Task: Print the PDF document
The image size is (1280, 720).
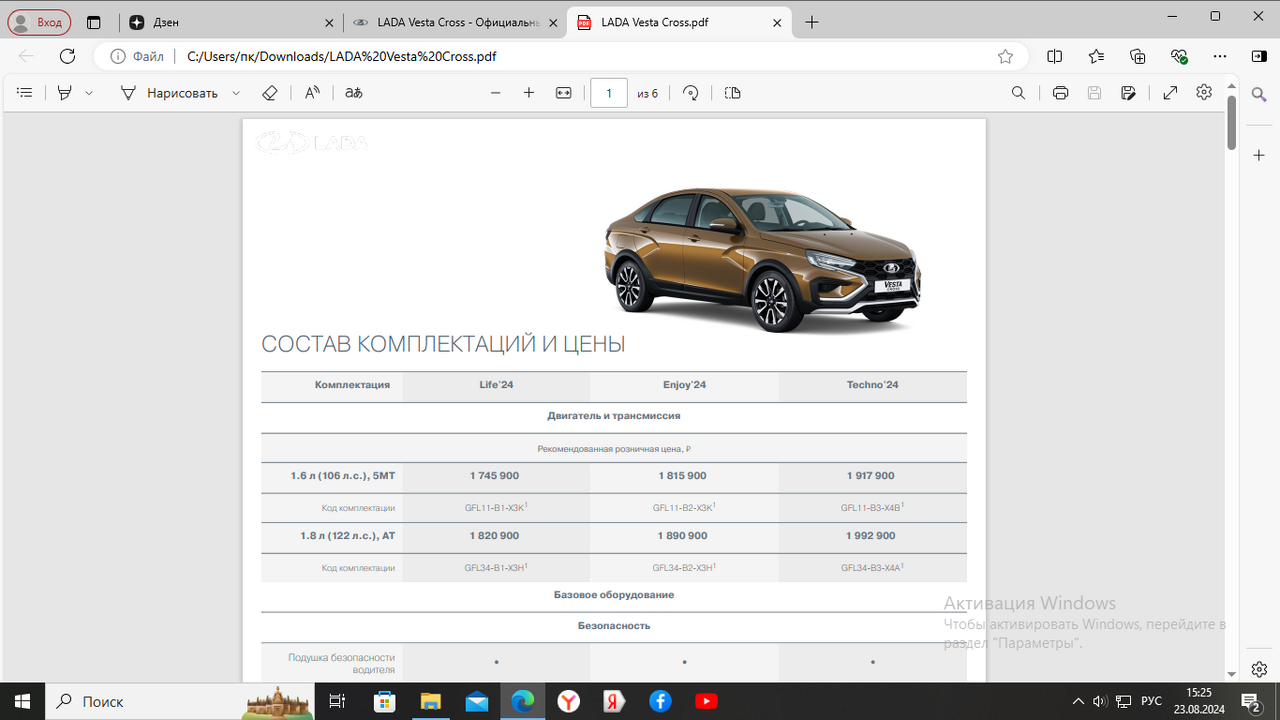Action: pos(1060,93)
